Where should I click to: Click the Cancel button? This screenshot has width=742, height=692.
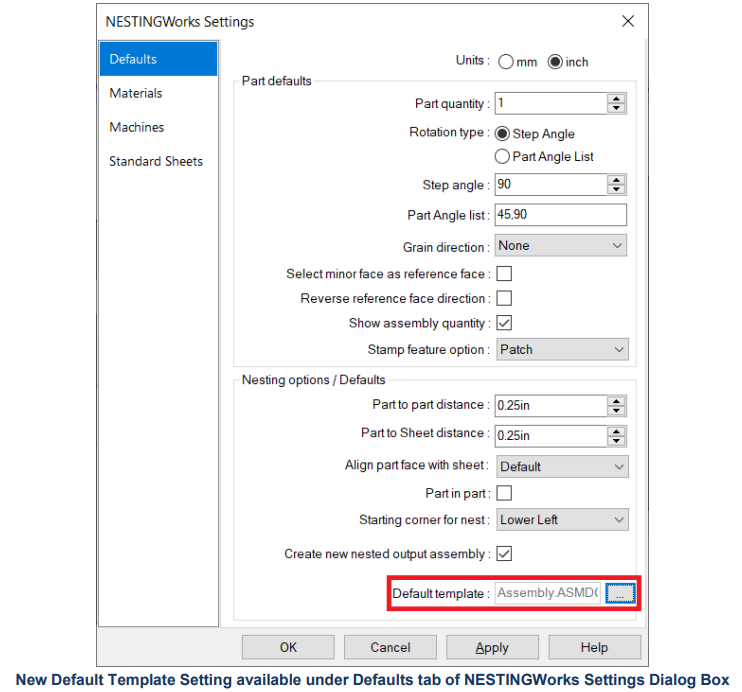tap(390, 648)
